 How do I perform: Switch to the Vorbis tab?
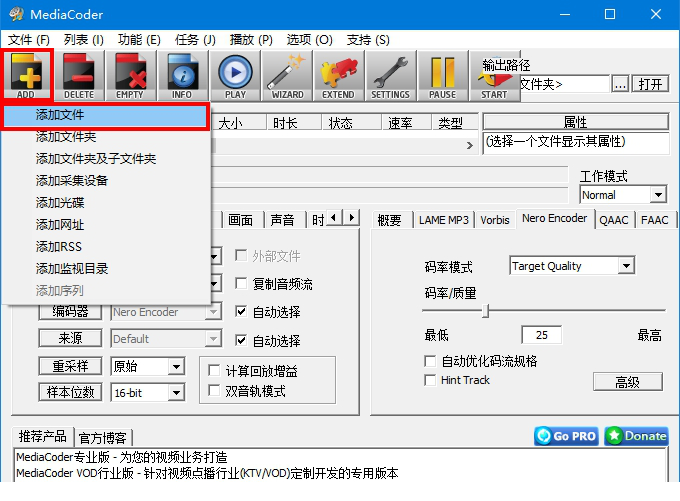click(x=495, y=220)
